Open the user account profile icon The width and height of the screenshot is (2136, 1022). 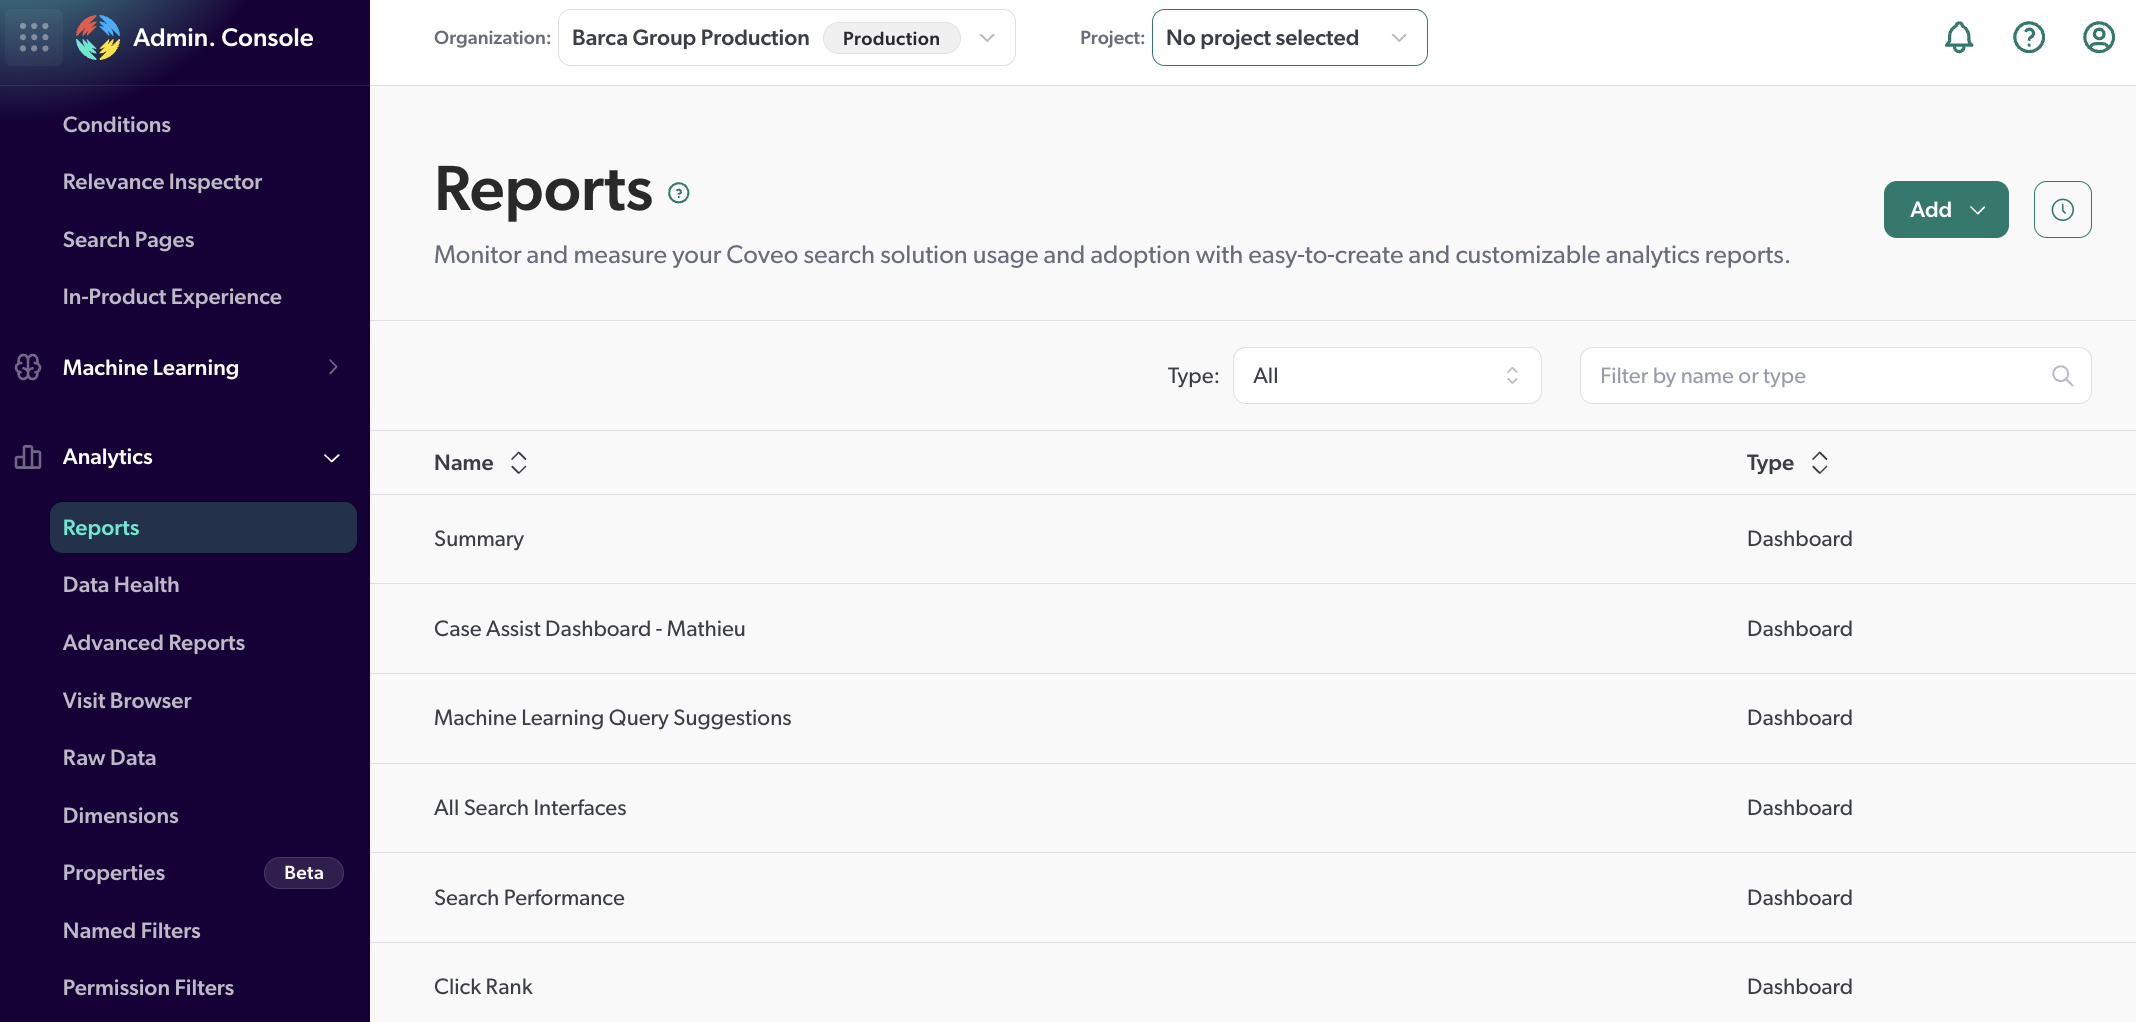point(2098,37)
